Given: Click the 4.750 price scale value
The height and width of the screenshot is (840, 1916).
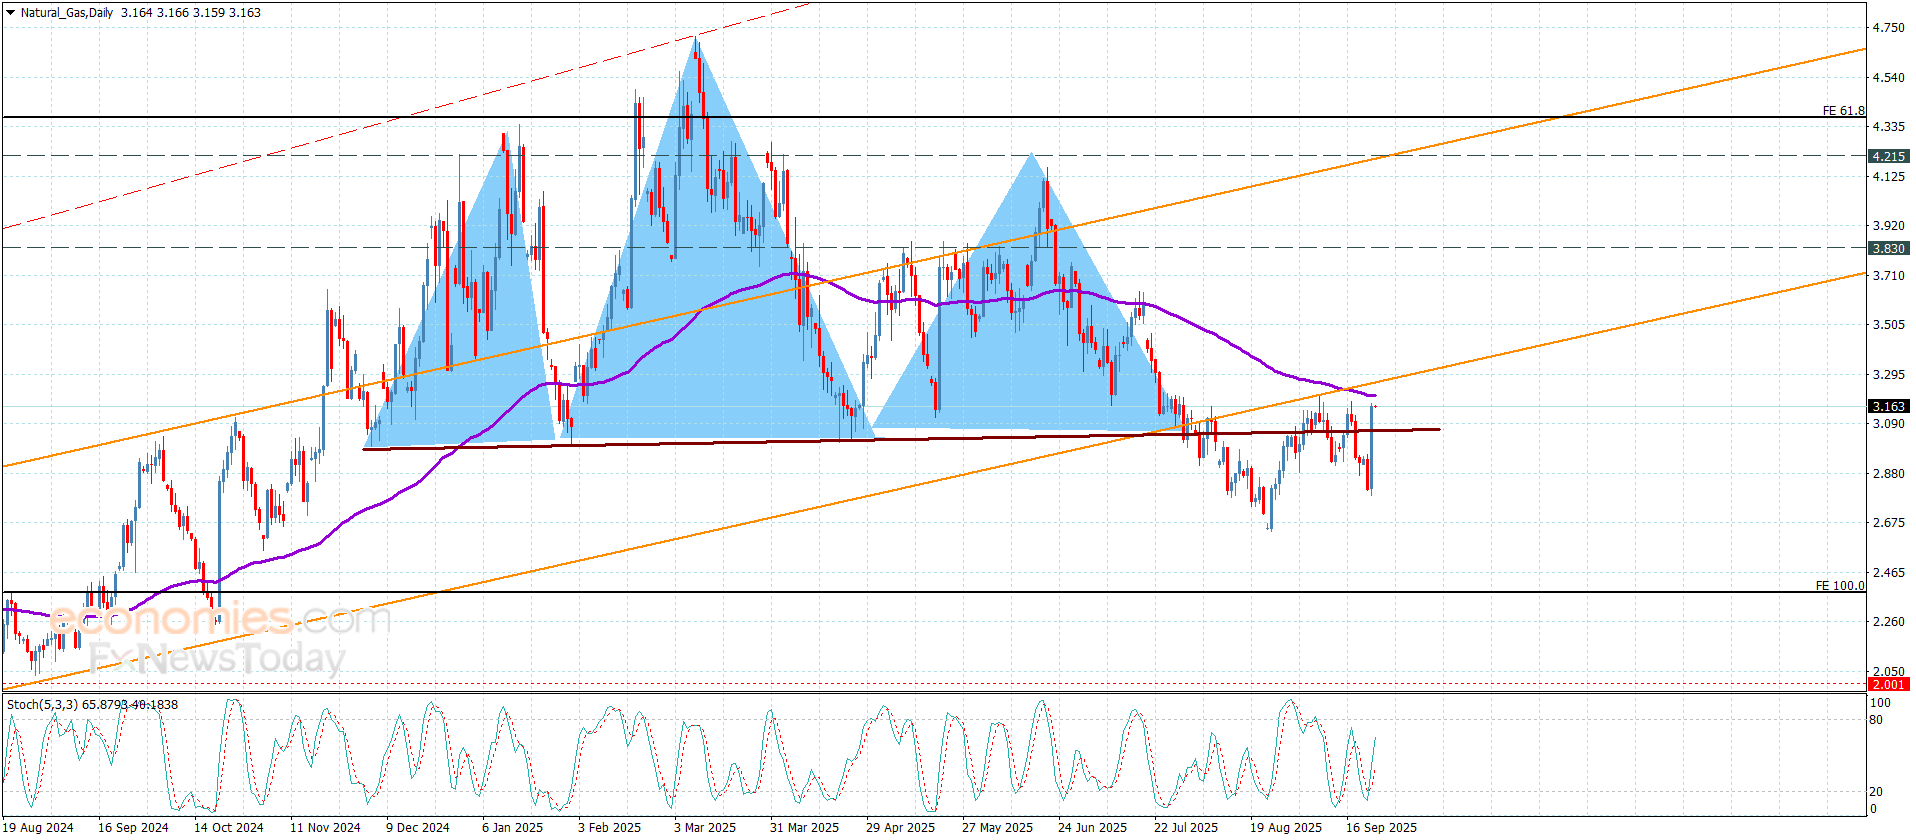Looking at the screenshot, I should click(x=1888, y=28).
